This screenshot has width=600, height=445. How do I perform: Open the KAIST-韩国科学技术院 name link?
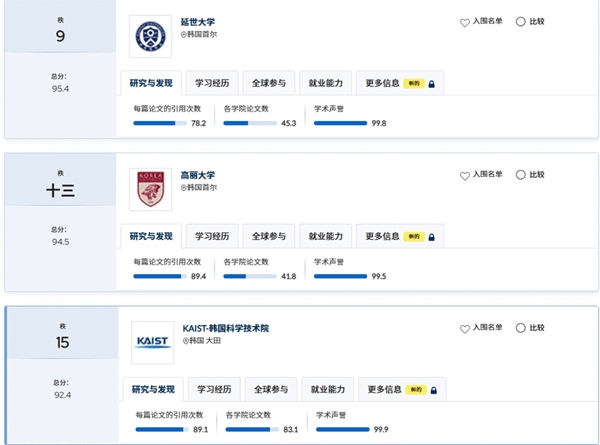(x=226, y=328)
